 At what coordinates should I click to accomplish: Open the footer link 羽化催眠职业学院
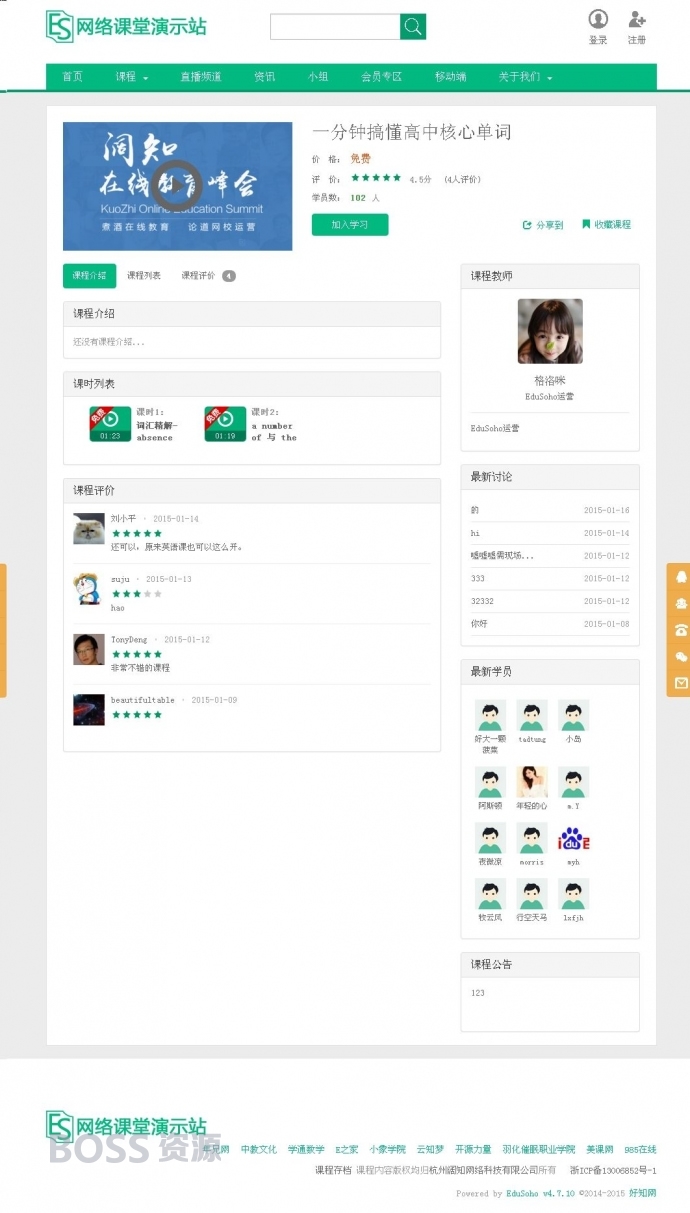tap(539, 1150)
